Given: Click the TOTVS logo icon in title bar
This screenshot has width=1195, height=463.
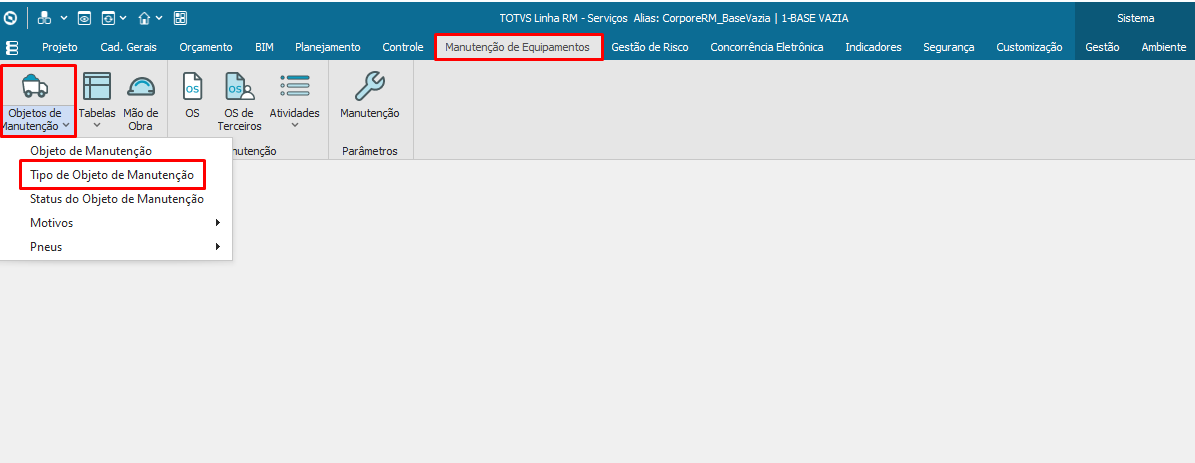Looking at the screenshot, I should pyautogui.click(x=11, y=18).
